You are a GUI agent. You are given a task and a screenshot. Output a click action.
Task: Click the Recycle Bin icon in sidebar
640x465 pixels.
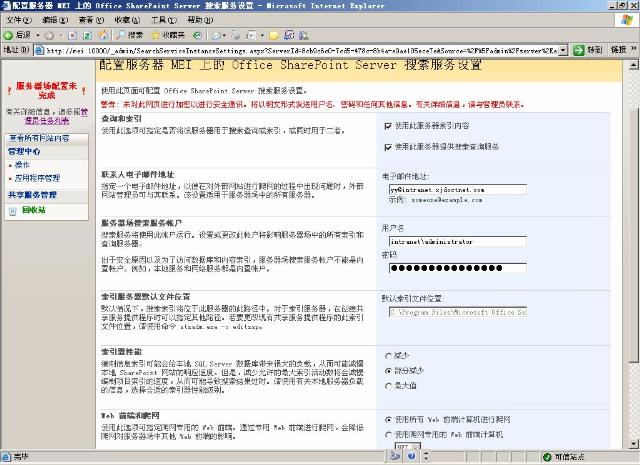tap(13, 211)
